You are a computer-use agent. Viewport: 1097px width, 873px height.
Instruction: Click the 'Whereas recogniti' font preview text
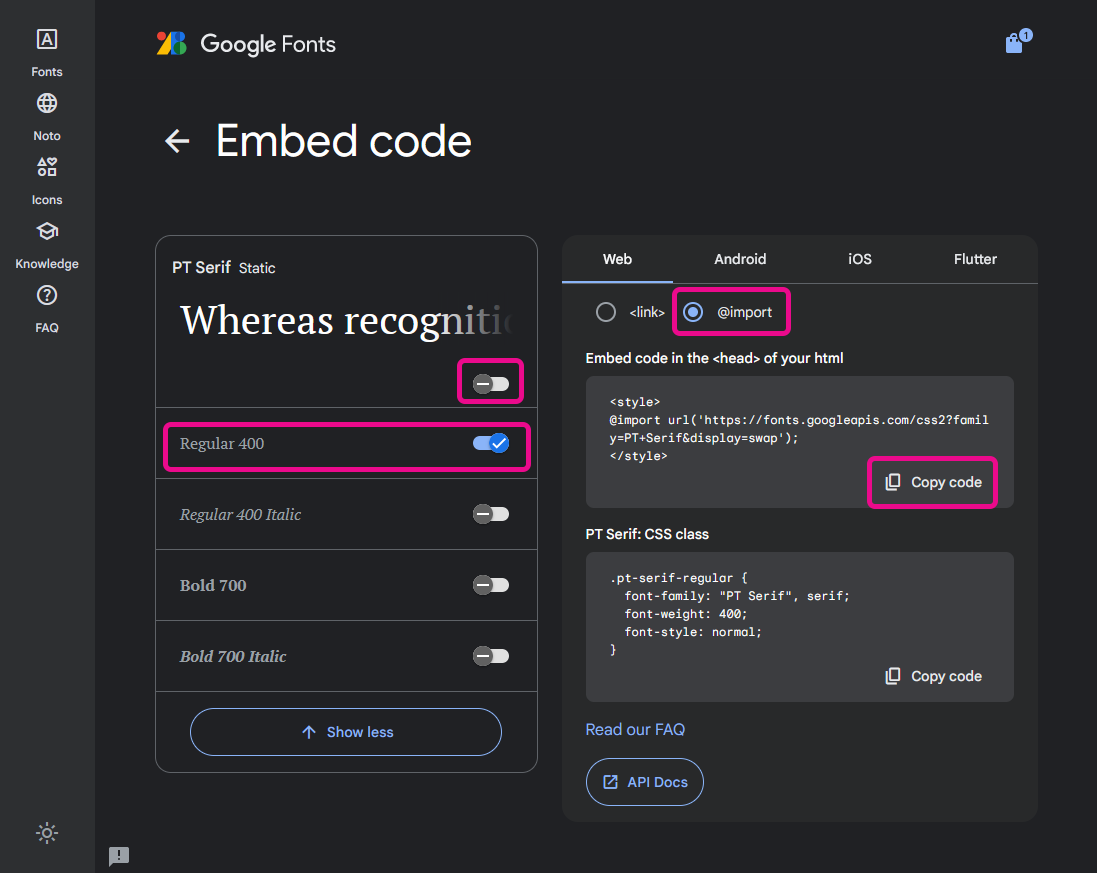pos(346,321)
